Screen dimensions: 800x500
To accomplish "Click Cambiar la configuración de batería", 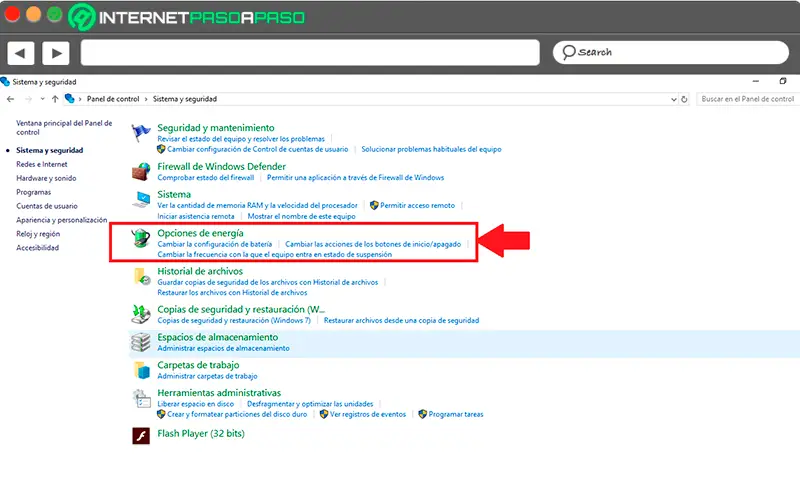I will [215, 244].
